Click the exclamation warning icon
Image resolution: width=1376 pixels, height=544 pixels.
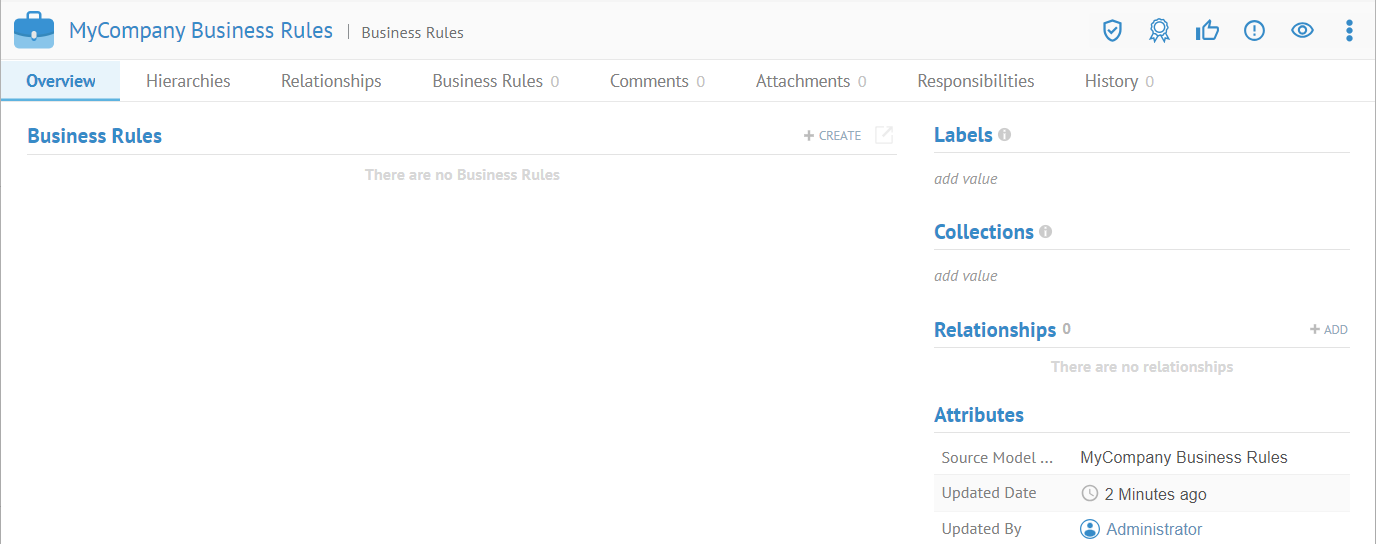(1254, 31)
